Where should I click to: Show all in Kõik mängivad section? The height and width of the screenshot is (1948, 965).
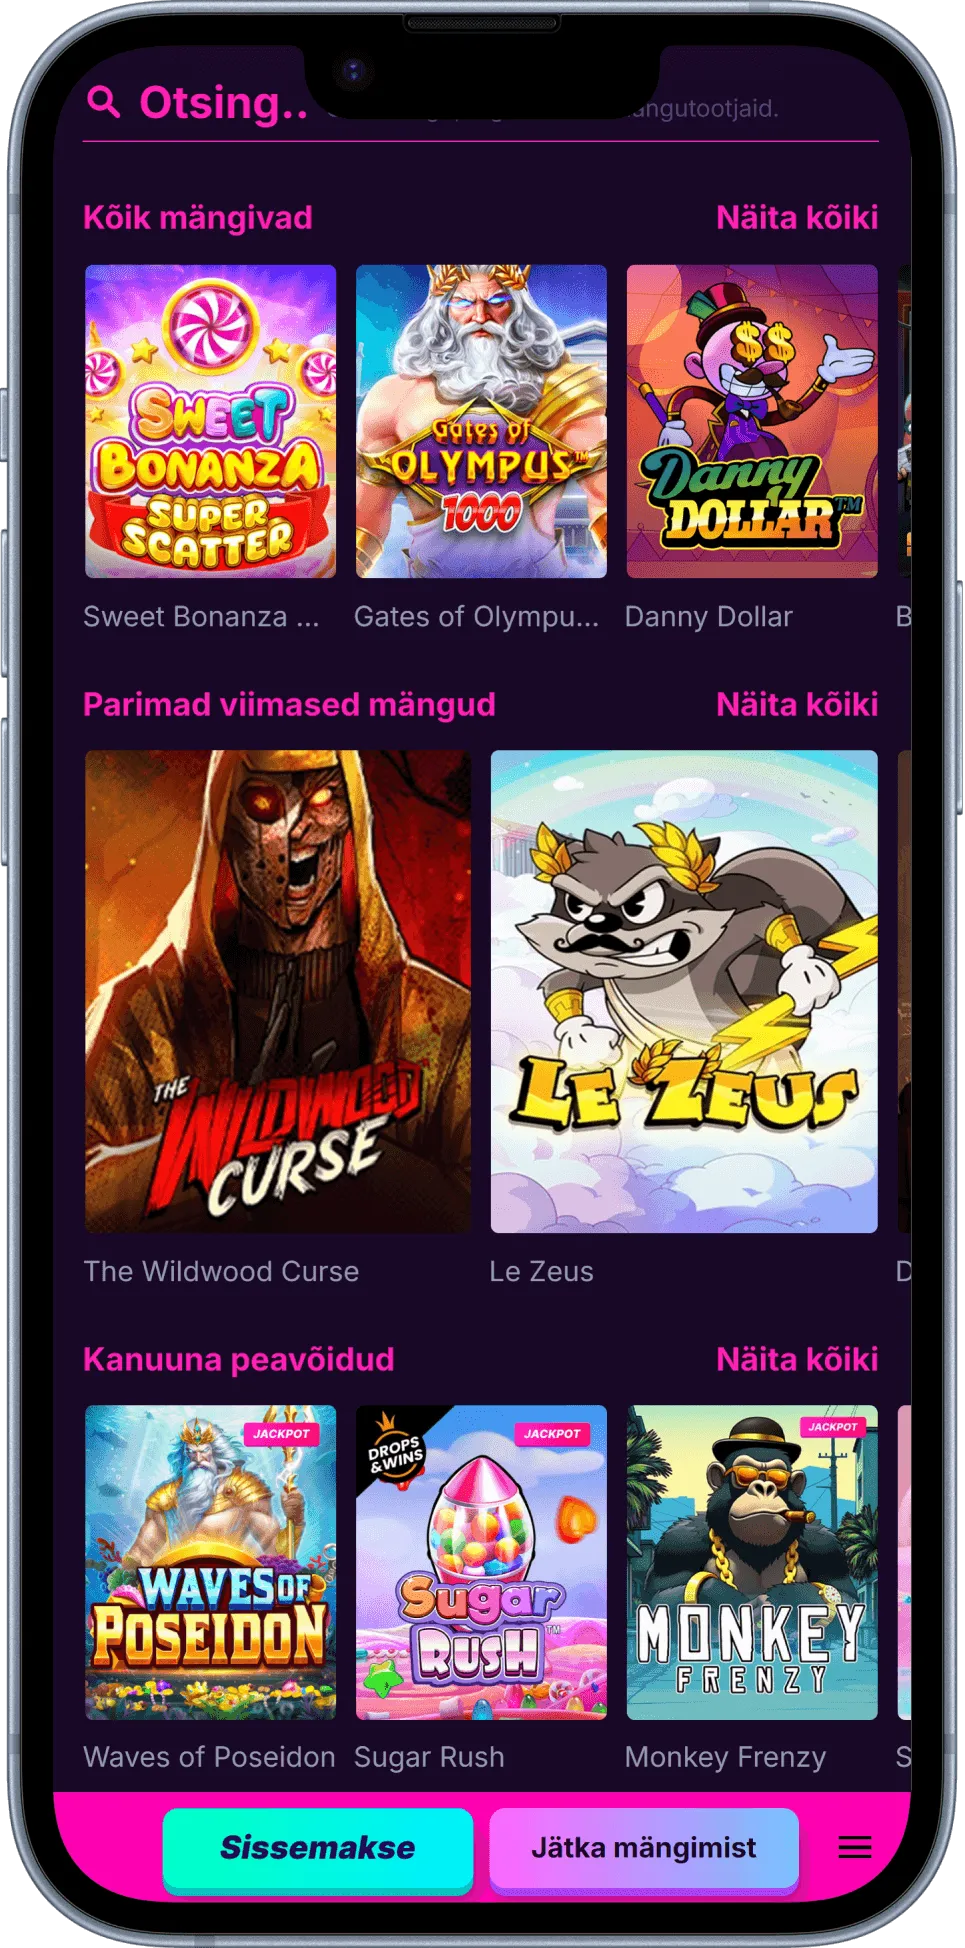[x=797, y=218]
